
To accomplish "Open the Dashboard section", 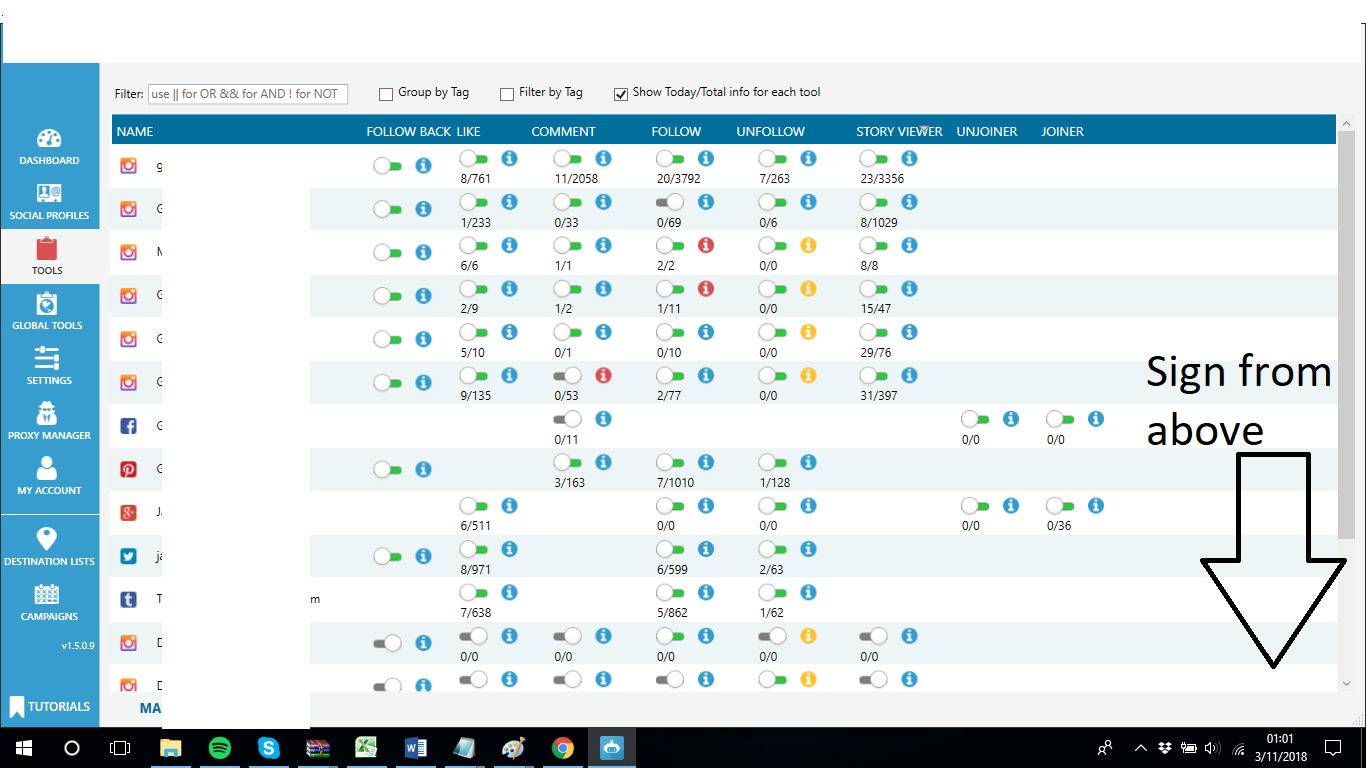I will (x=49, y=147).
